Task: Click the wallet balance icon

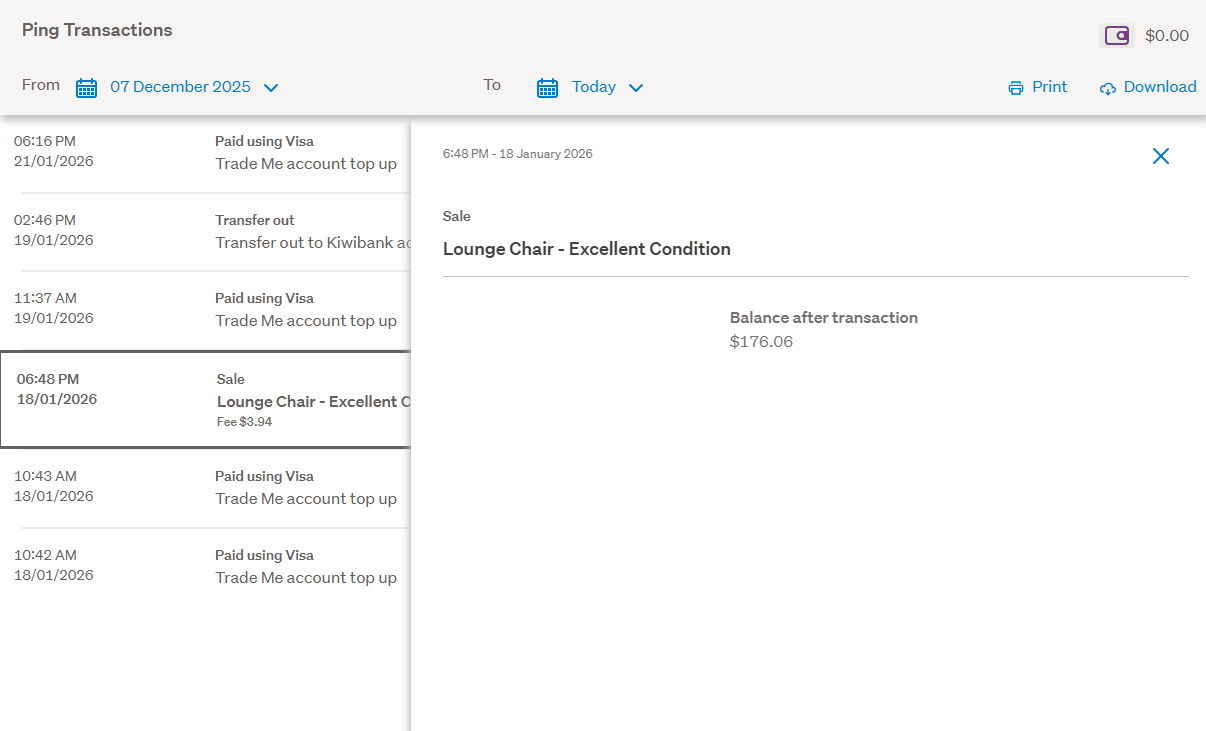Action: 1116,36
